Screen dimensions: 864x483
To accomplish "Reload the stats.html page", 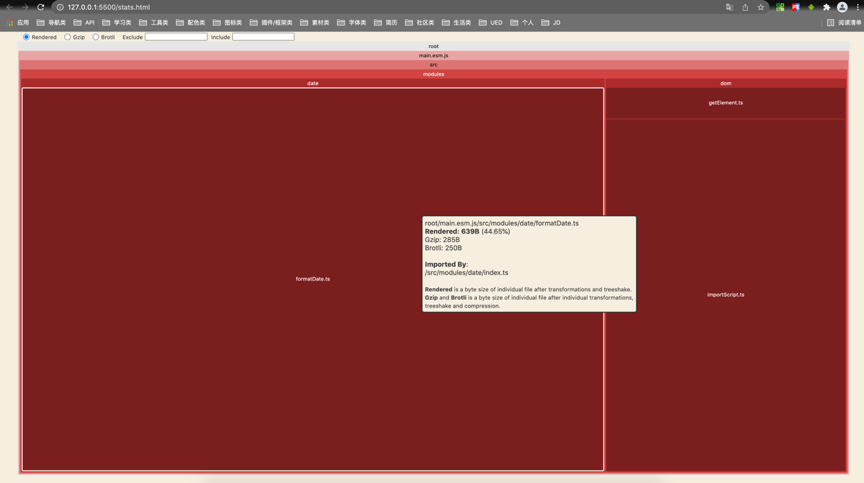I will point(40,7).
